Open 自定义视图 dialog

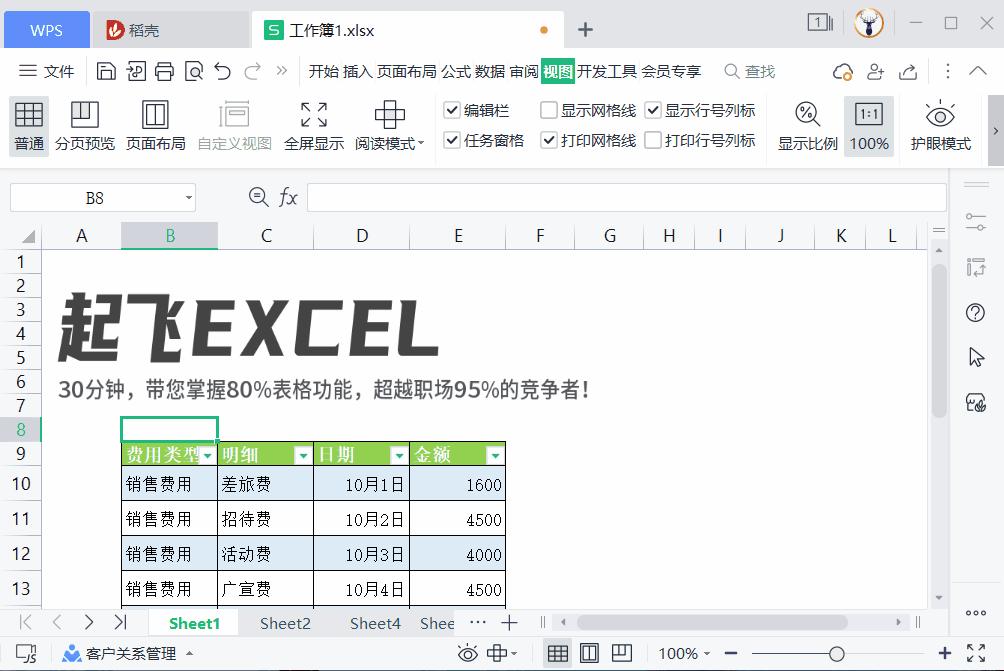(x=232, y=124)
